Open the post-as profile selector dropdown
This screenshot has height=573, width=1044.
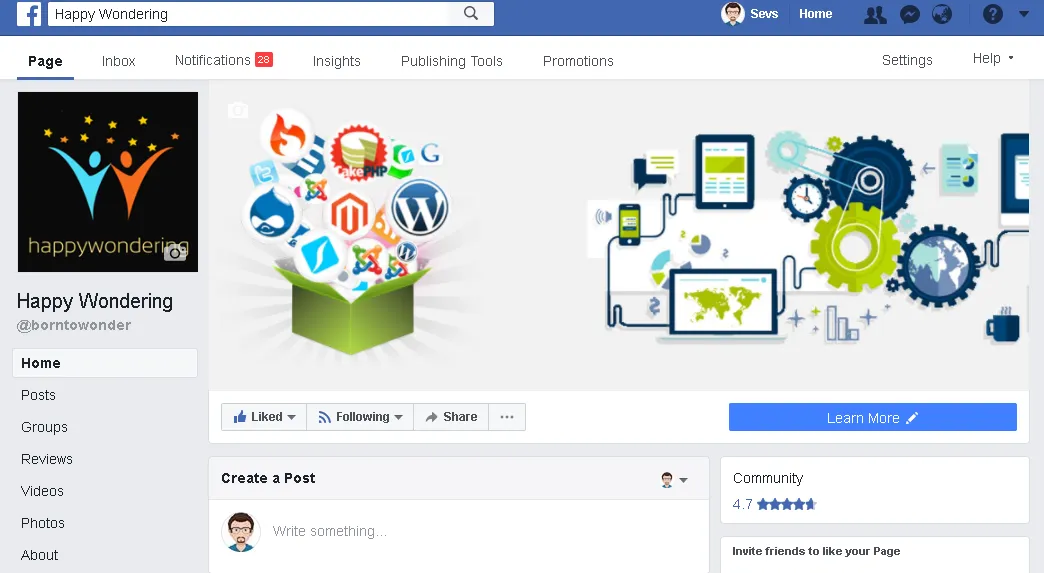pyautogui.click(x=674, y=479)
